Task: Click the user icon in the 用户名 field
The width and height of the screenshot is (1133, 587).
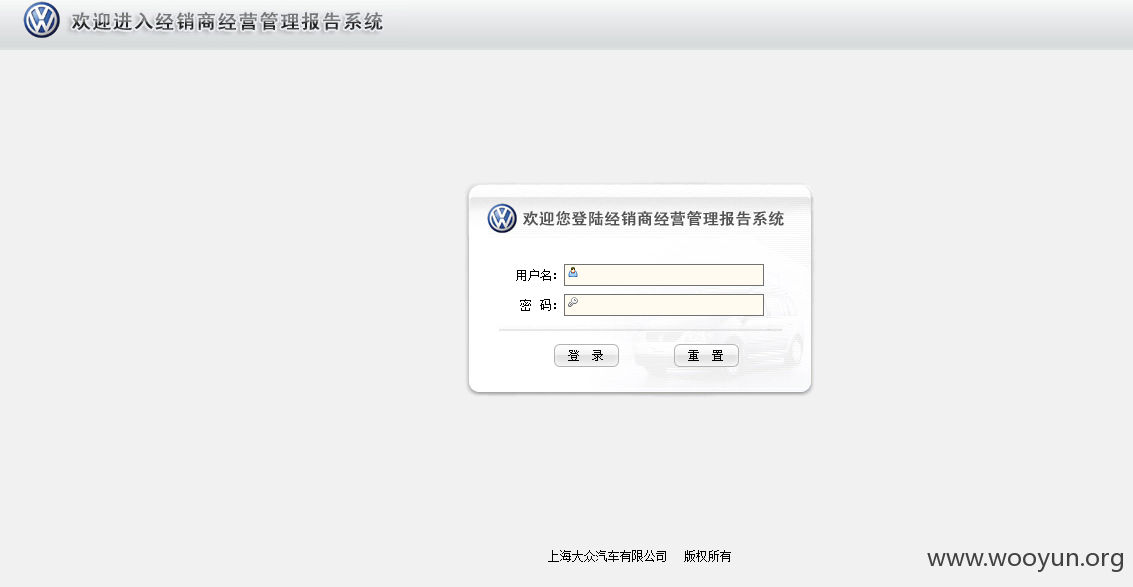Action: click(573, 273)
